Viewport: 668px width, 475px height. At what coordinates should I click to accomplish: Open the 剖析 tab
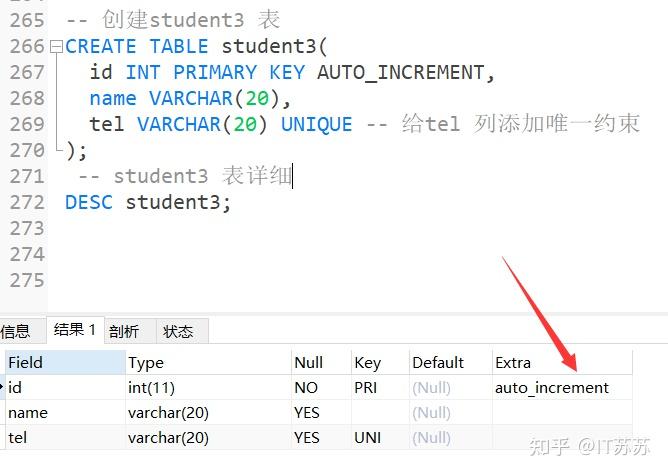tap(130, 331)
